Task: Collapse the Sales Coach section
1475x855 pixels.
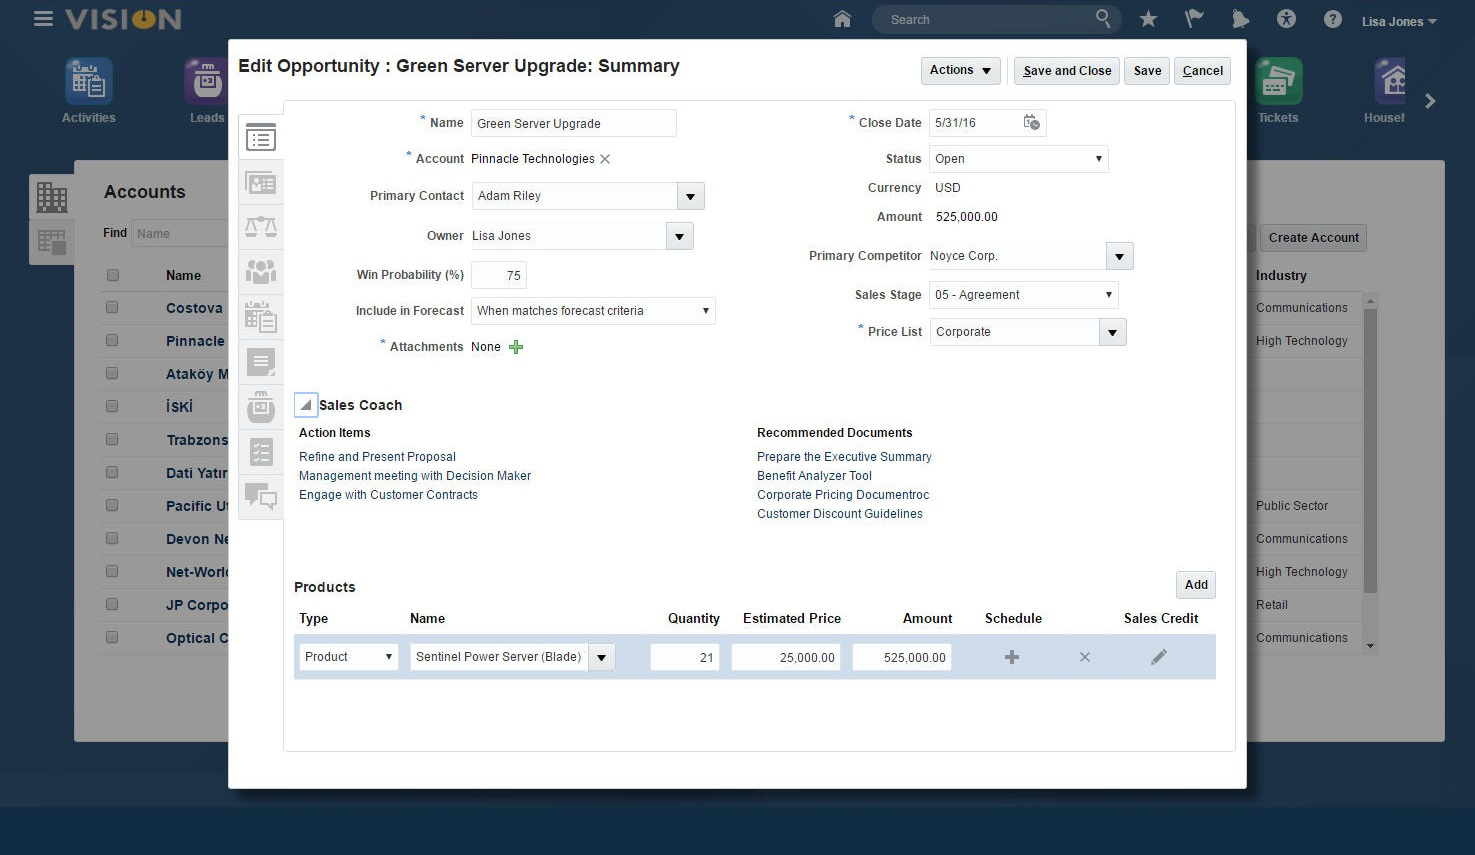Action: click(x=306, y=404)
